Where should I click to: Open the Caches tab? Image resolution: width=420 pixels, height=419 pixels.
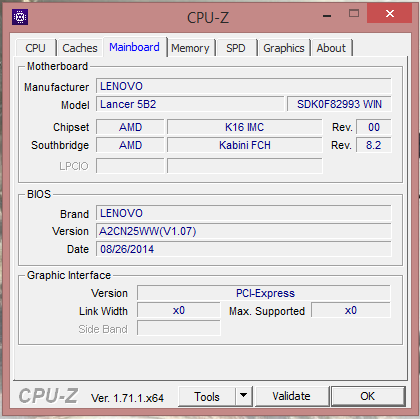click(80, 48)
